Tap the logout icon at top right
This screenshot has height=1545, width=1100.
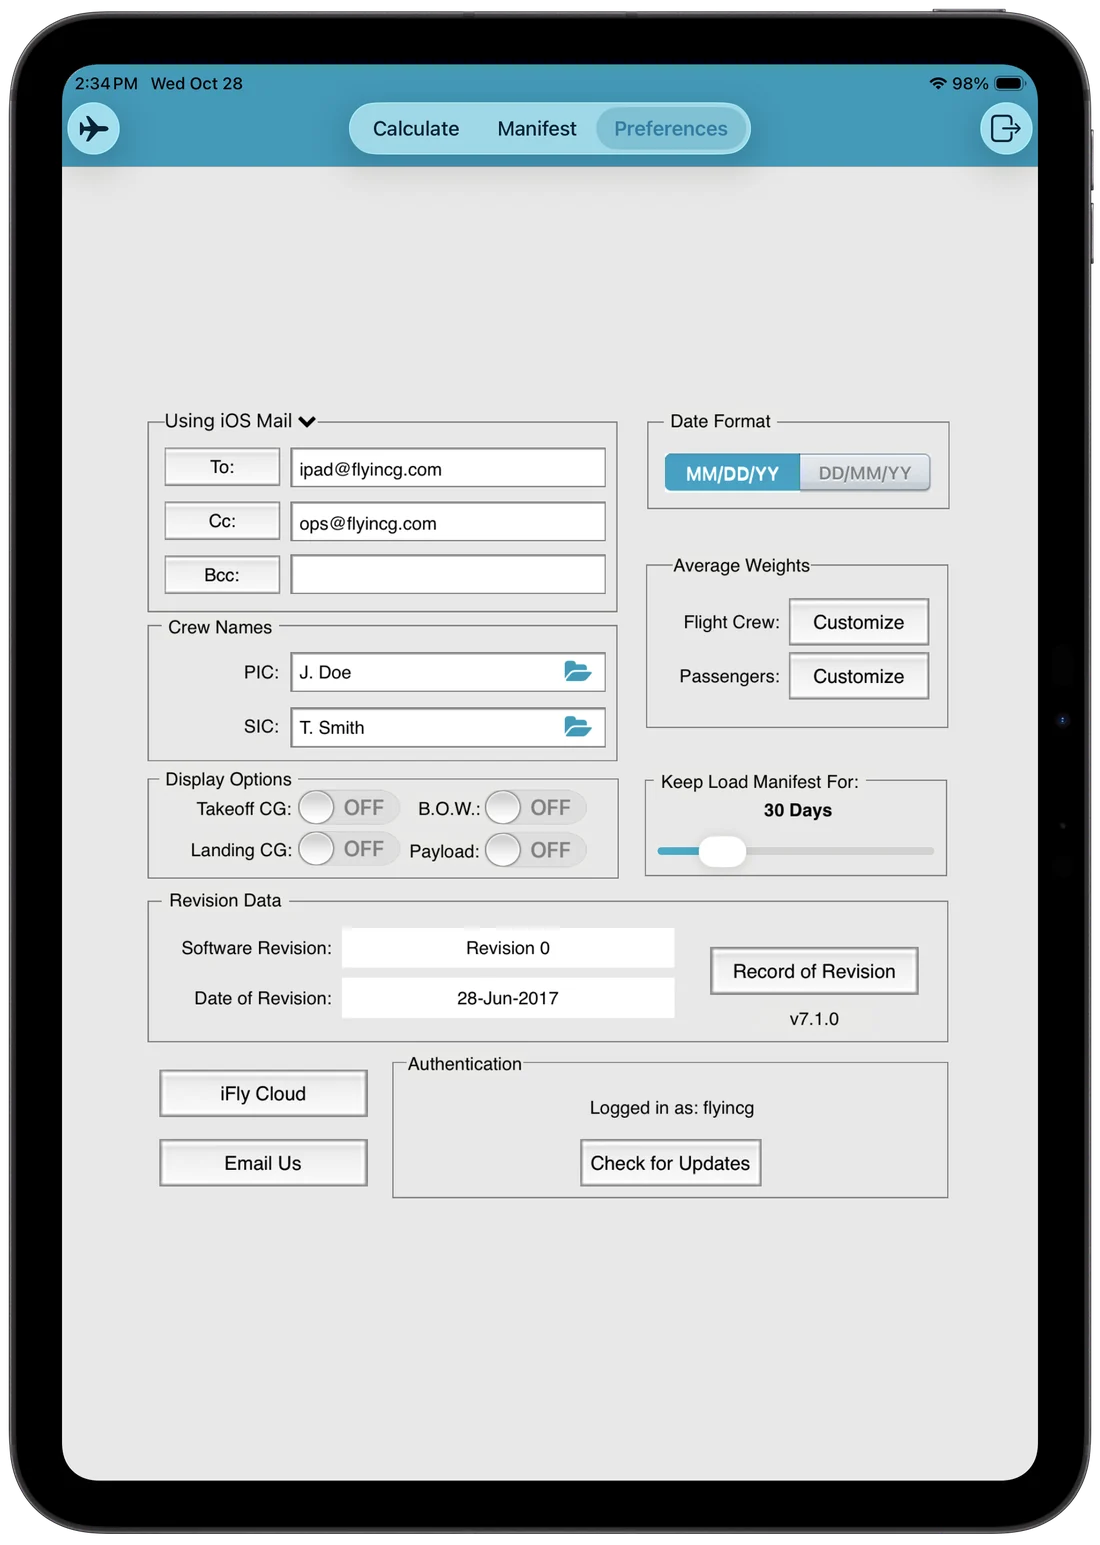1005,129
